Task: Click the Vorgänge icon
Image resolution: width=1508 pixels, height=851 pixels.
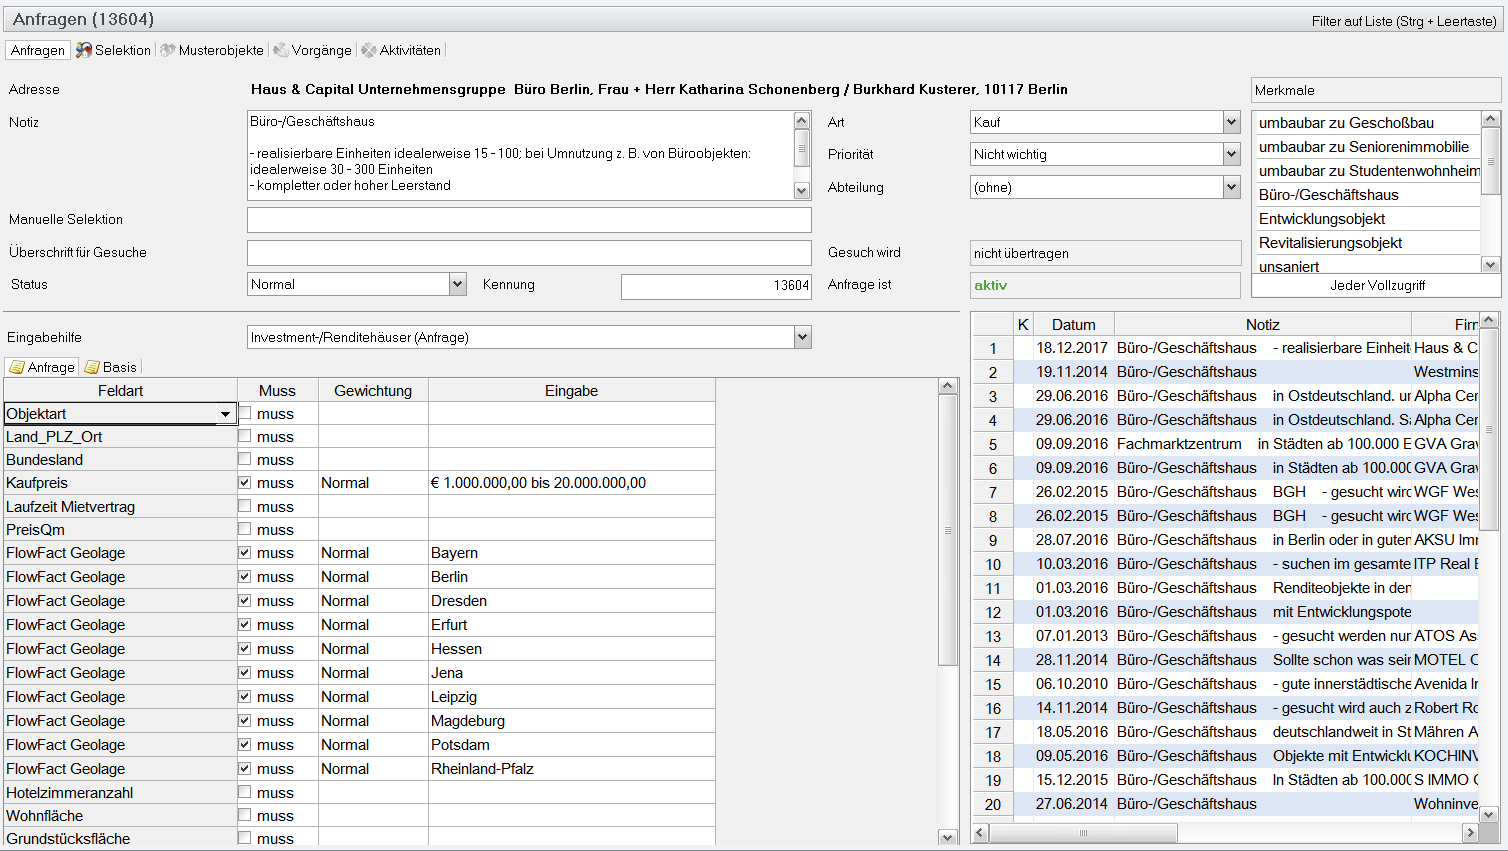Action: pos(281,50)
